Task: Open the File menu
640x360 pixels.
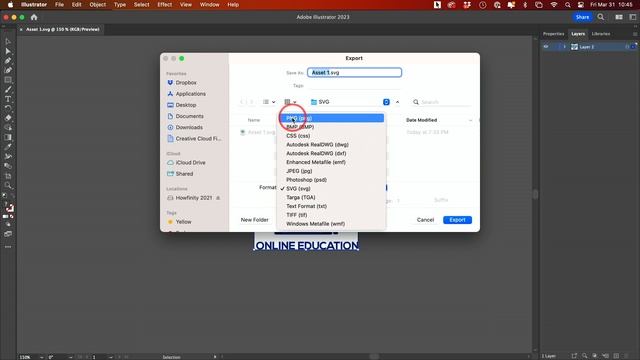Action: [x=59, y=5]
